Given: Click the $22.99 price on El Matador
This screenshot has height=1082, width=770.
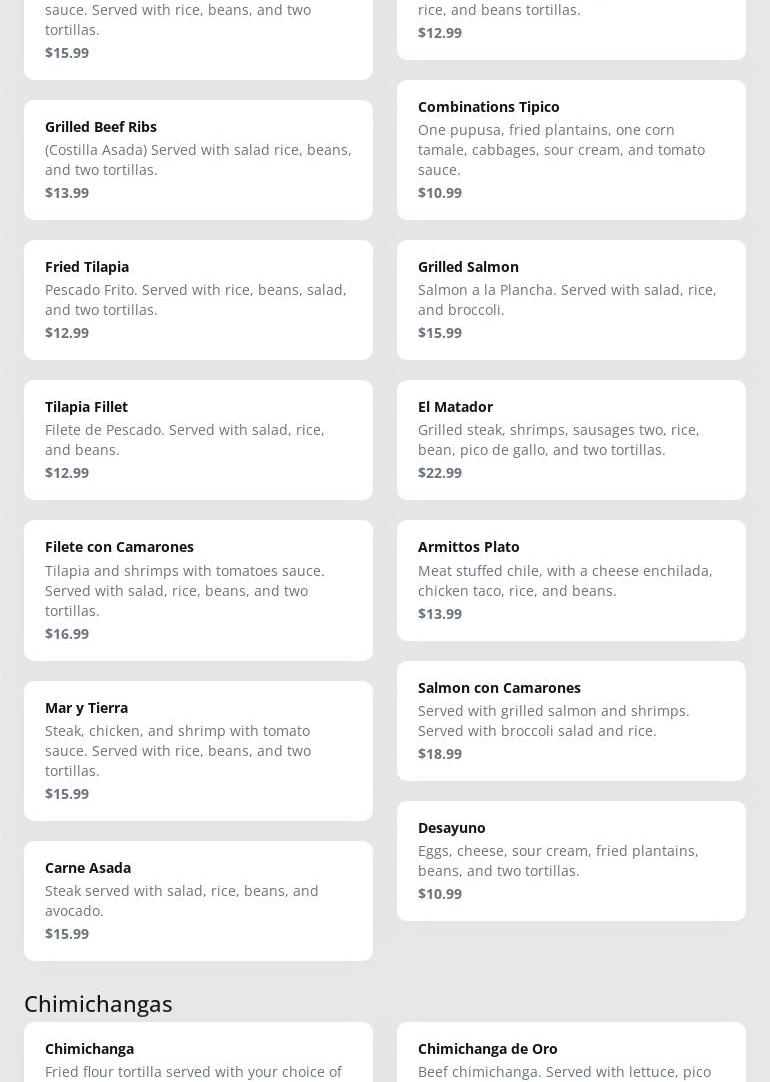Looking at the screenshot, I should tap(440, 473).
